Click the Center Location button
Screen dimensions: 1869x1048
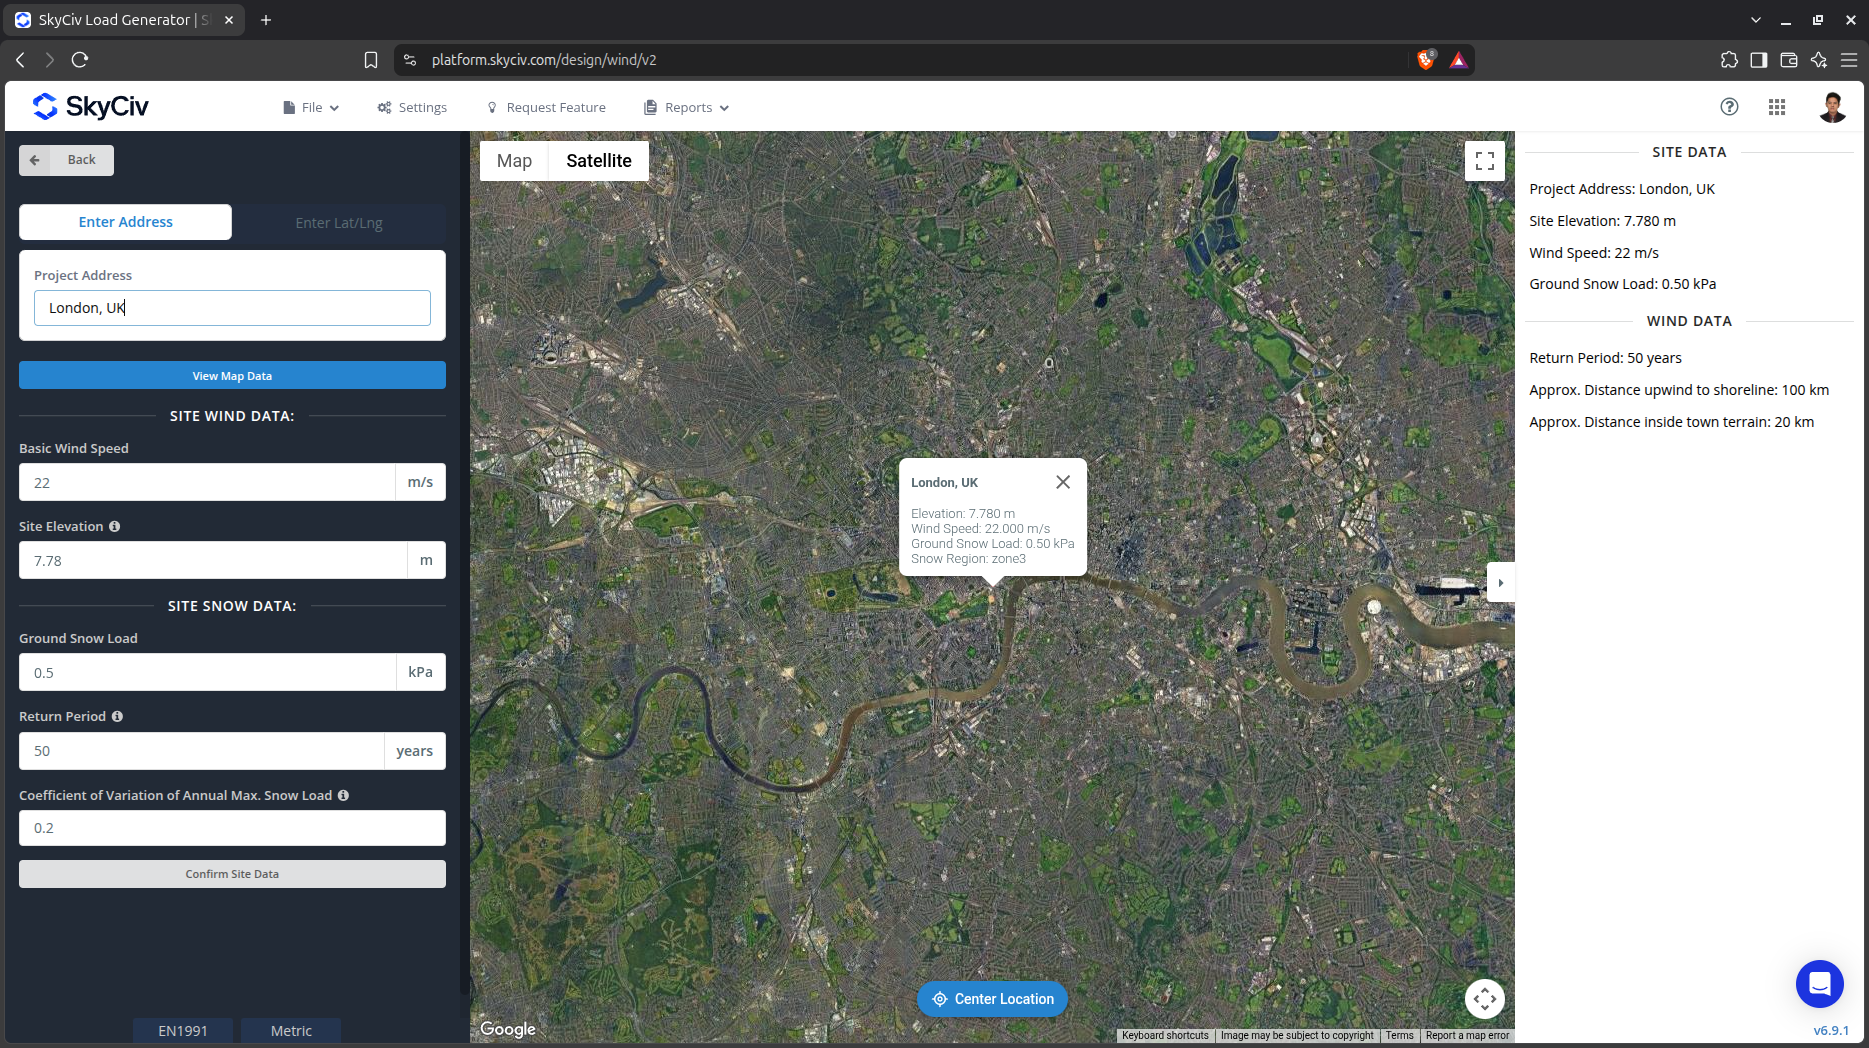[992, 999]
